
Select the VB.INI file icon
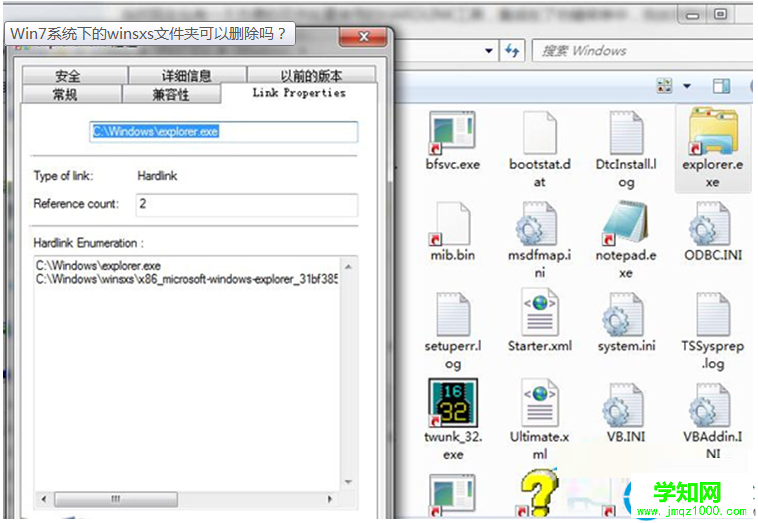[624, 405]
